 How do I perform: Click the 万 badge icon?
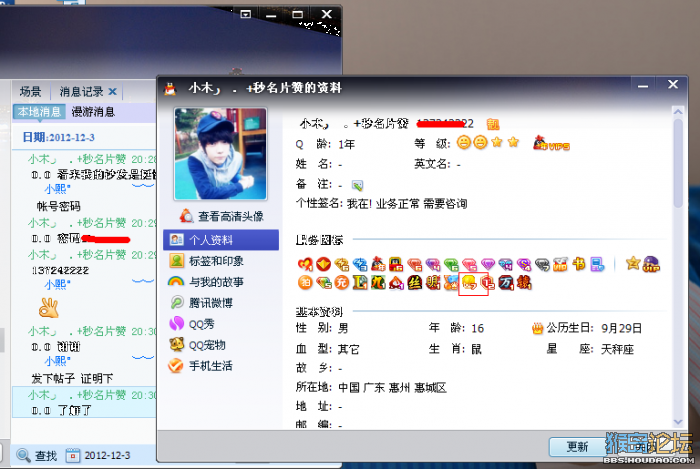[506, 282]
